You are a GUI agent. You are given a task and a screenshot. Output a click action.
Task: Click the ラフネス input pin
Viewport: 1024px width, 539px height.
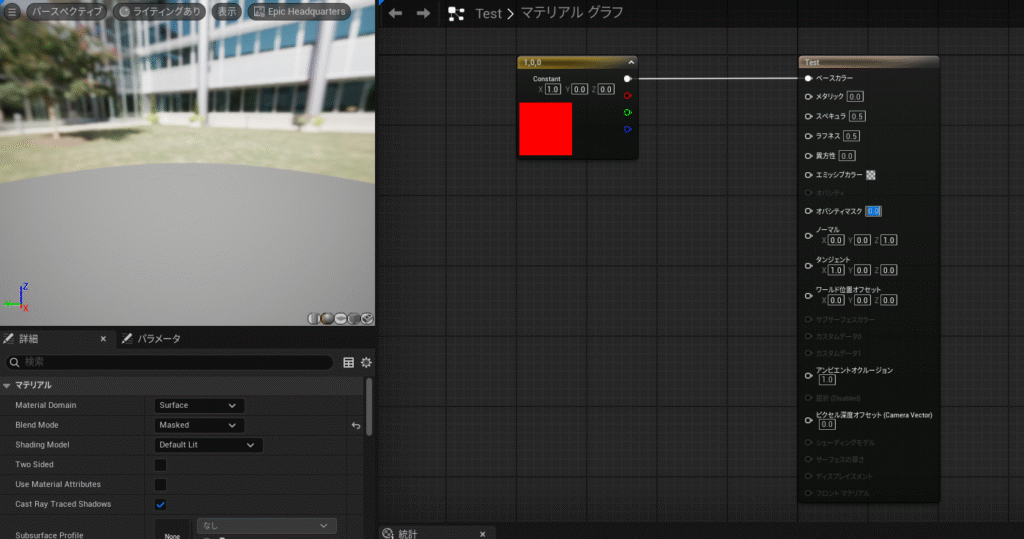point(808,136)
